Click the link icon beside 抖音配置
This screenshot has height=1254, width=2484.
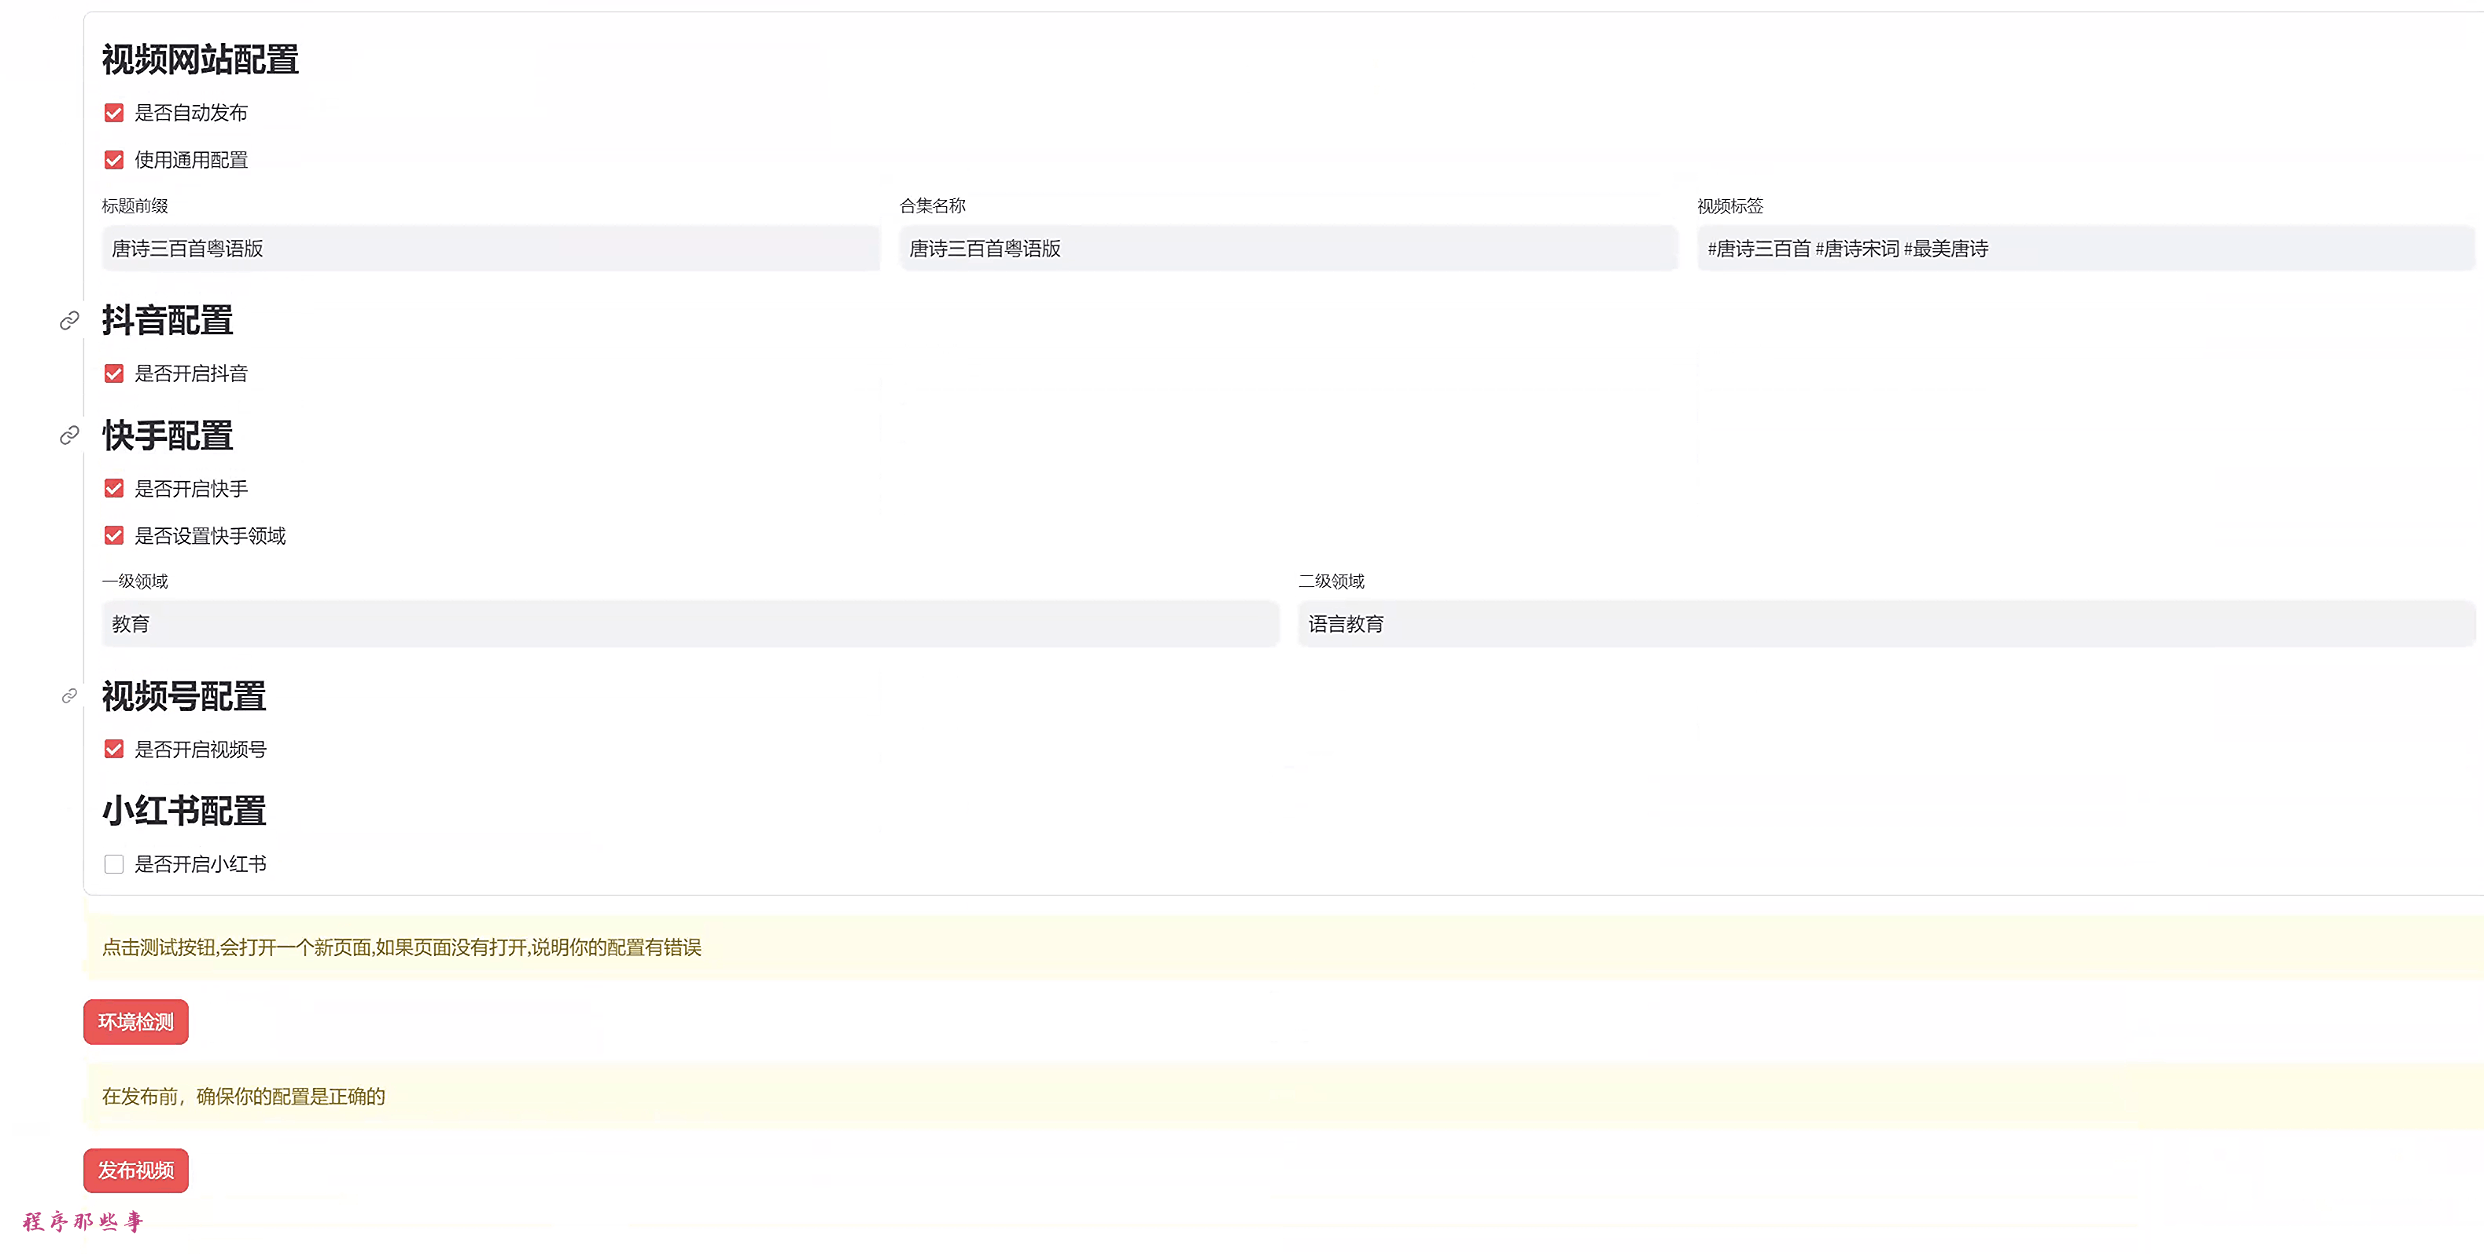coord(69,321)
